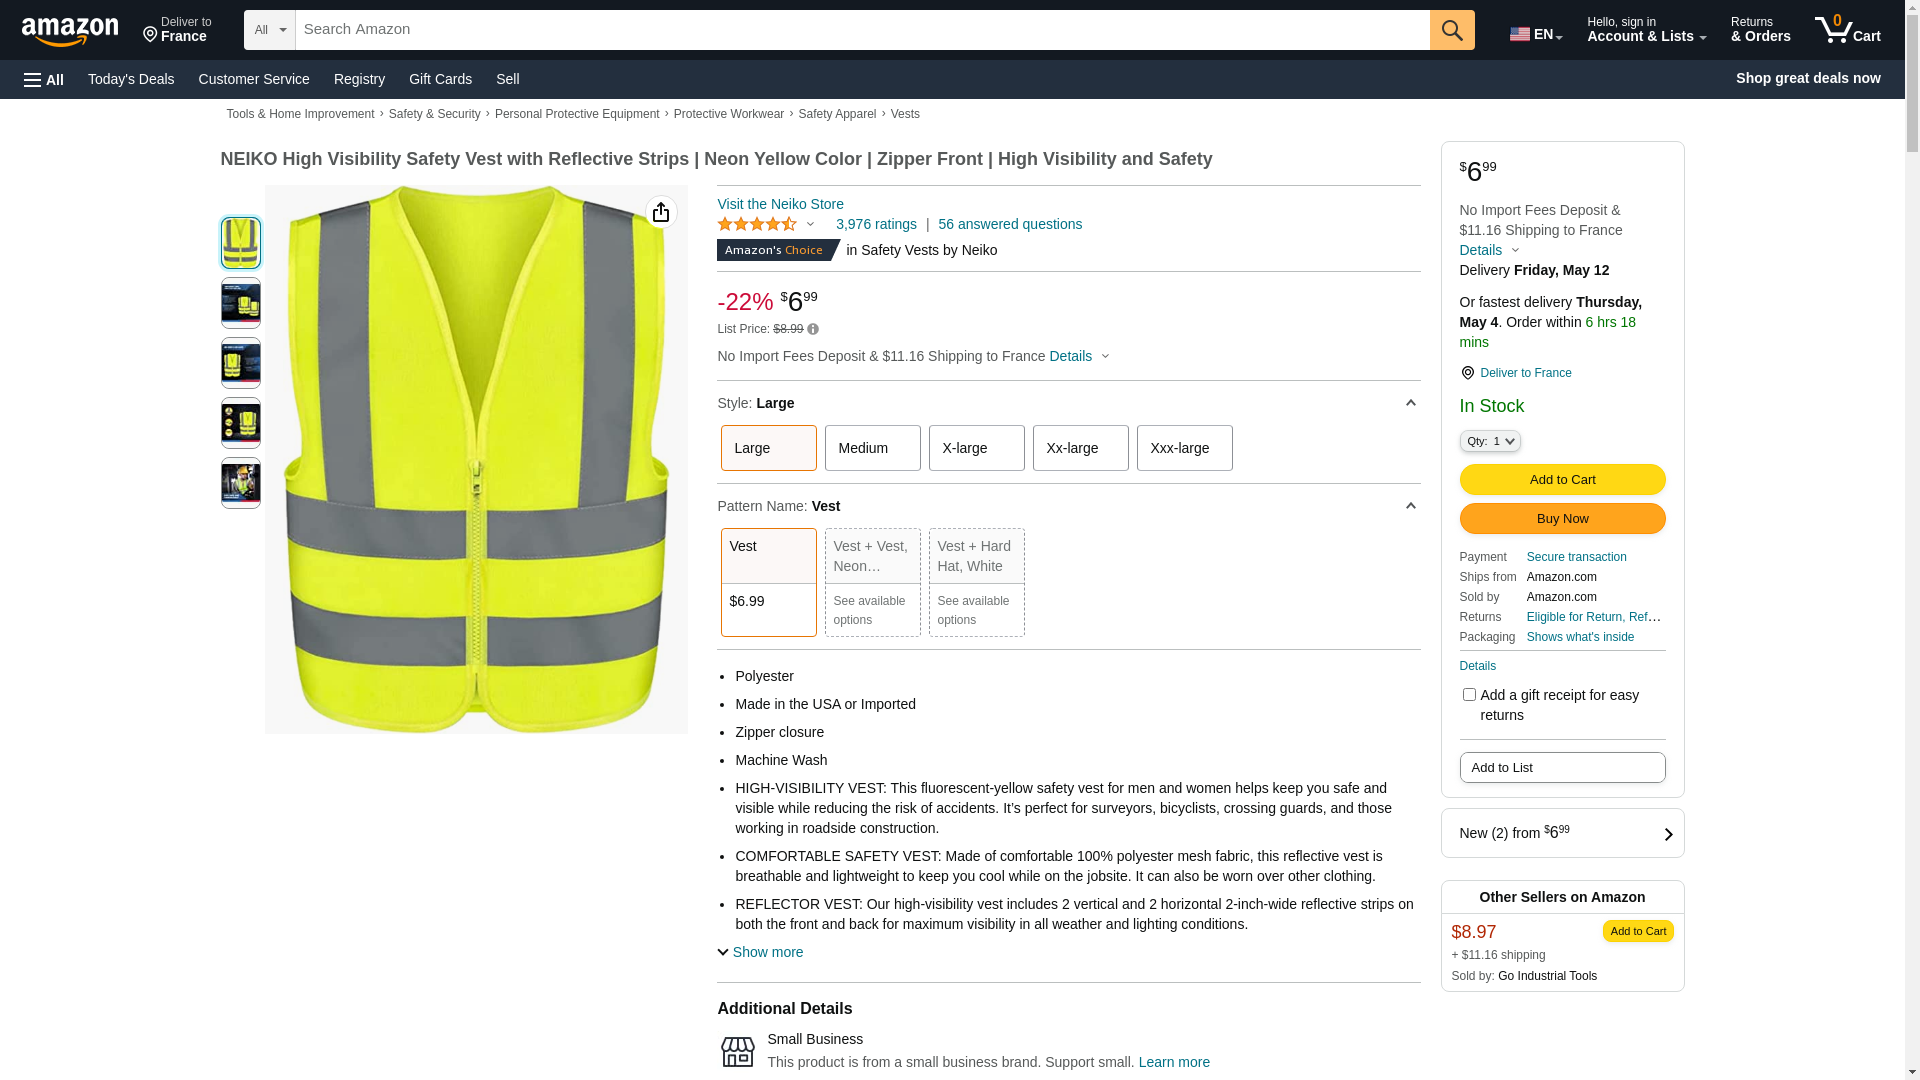The height and width of the screenshot is (1080, 1920).
Task: Open the search category All dropdown
Action: click(x=269, y=30)
